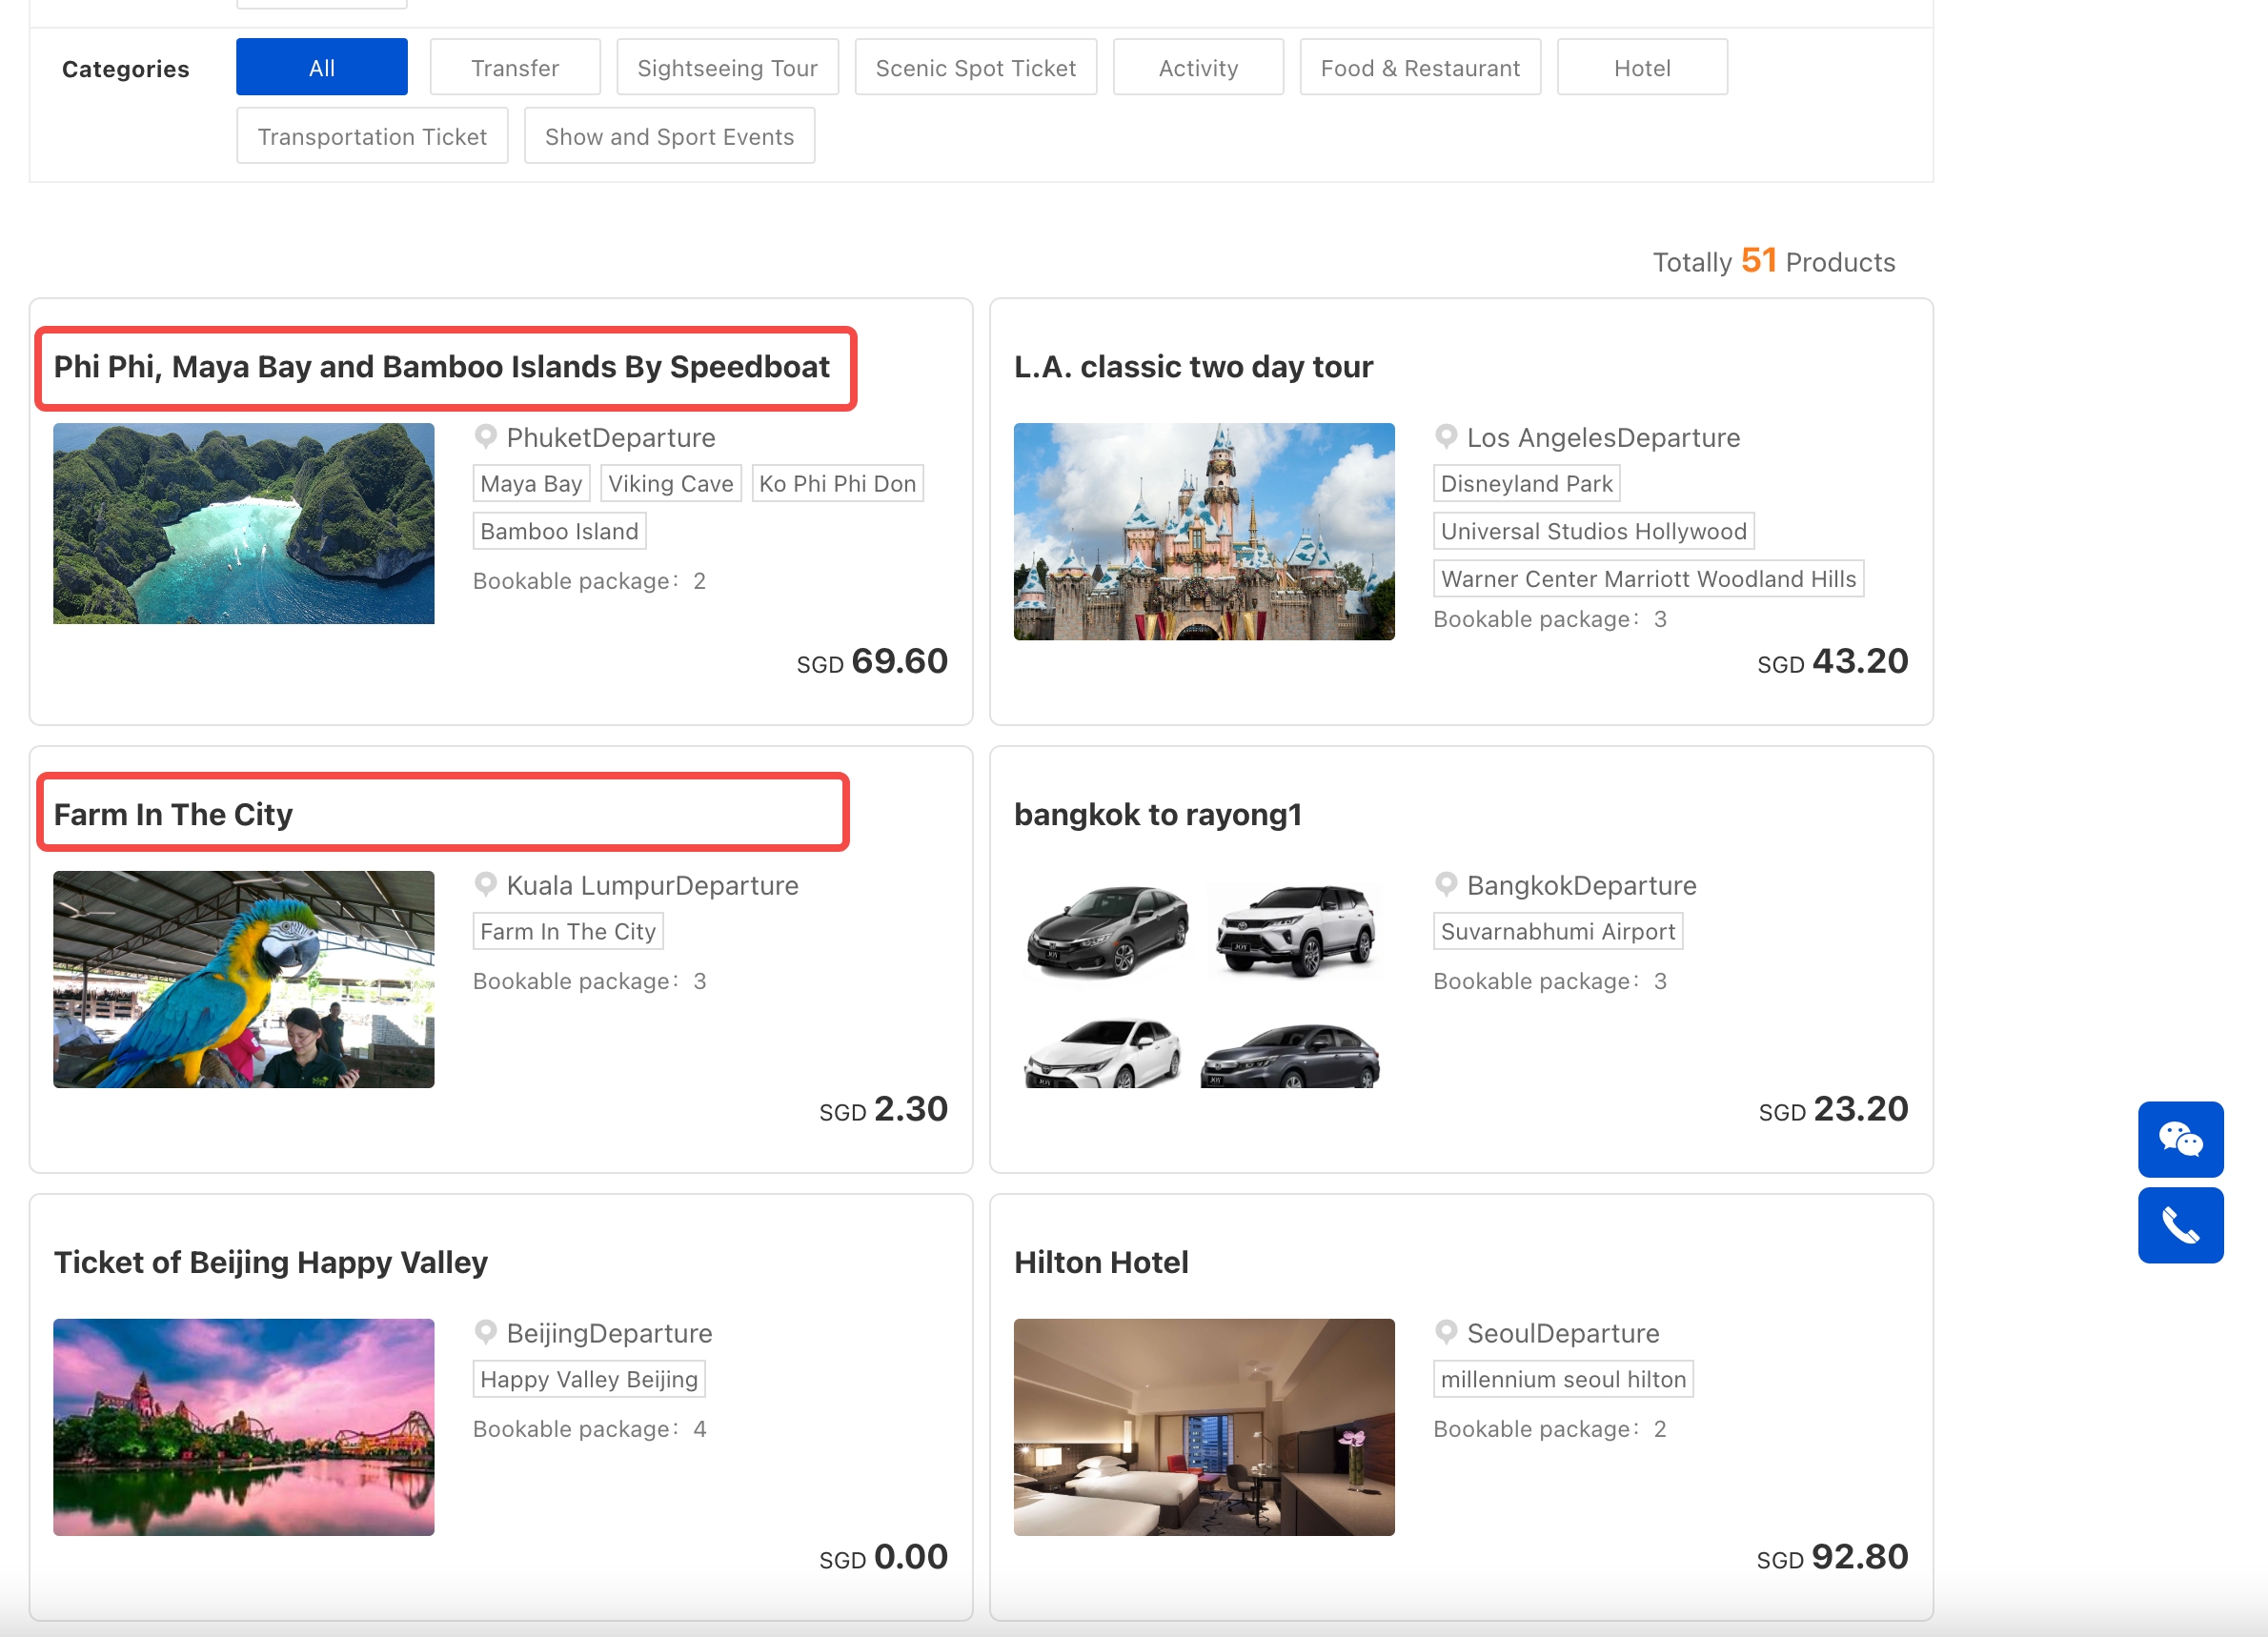Select the All category filter
Viewport: 2268px width, 1637px height.
click(x=321, y=67)
